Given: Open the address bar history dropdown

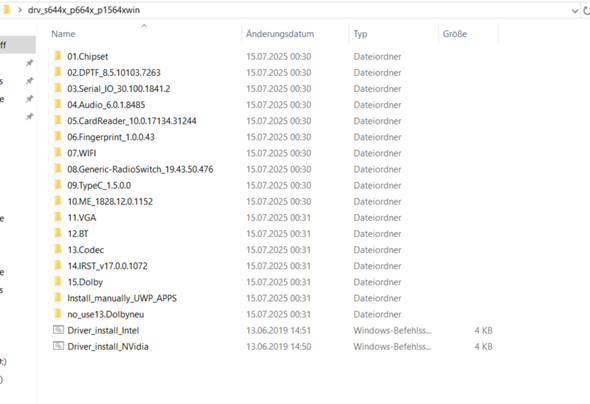Looking at the screenshot, I should [x=575, y=11].
